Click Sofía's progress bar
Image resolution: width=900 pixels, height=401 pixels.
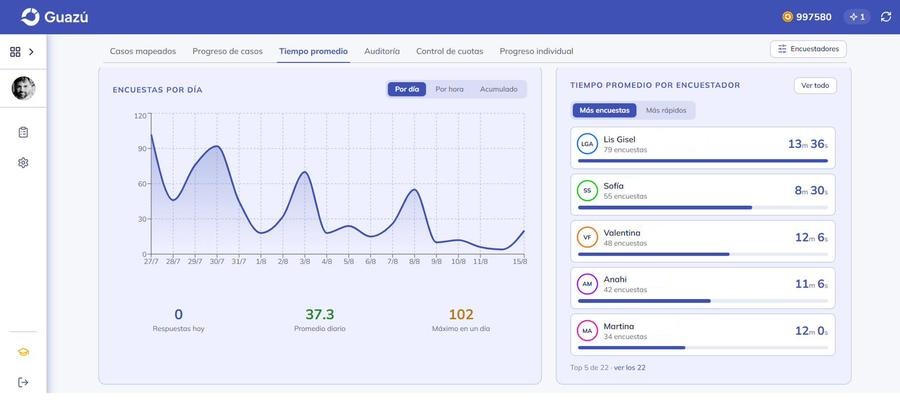click(703, 207)
